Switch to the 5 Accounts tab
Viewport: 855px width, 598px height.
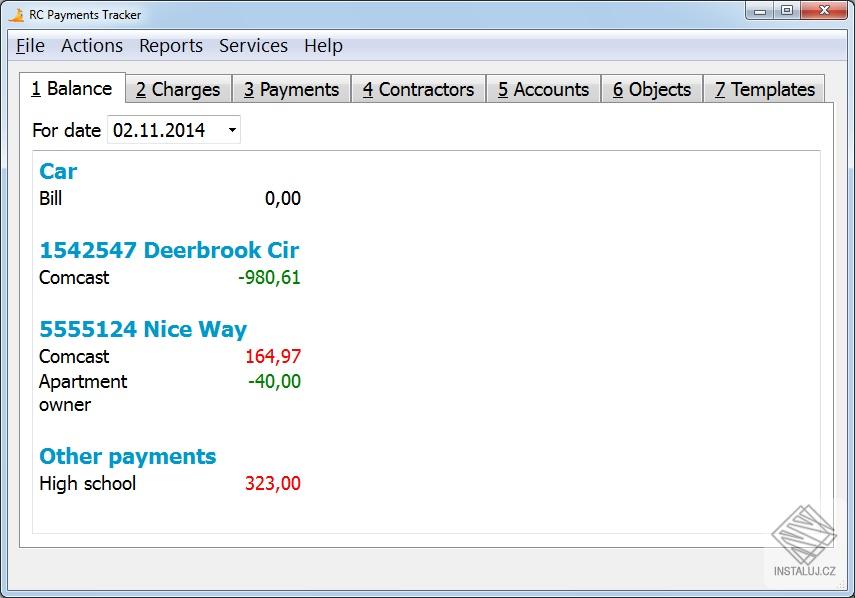(543, 89)
